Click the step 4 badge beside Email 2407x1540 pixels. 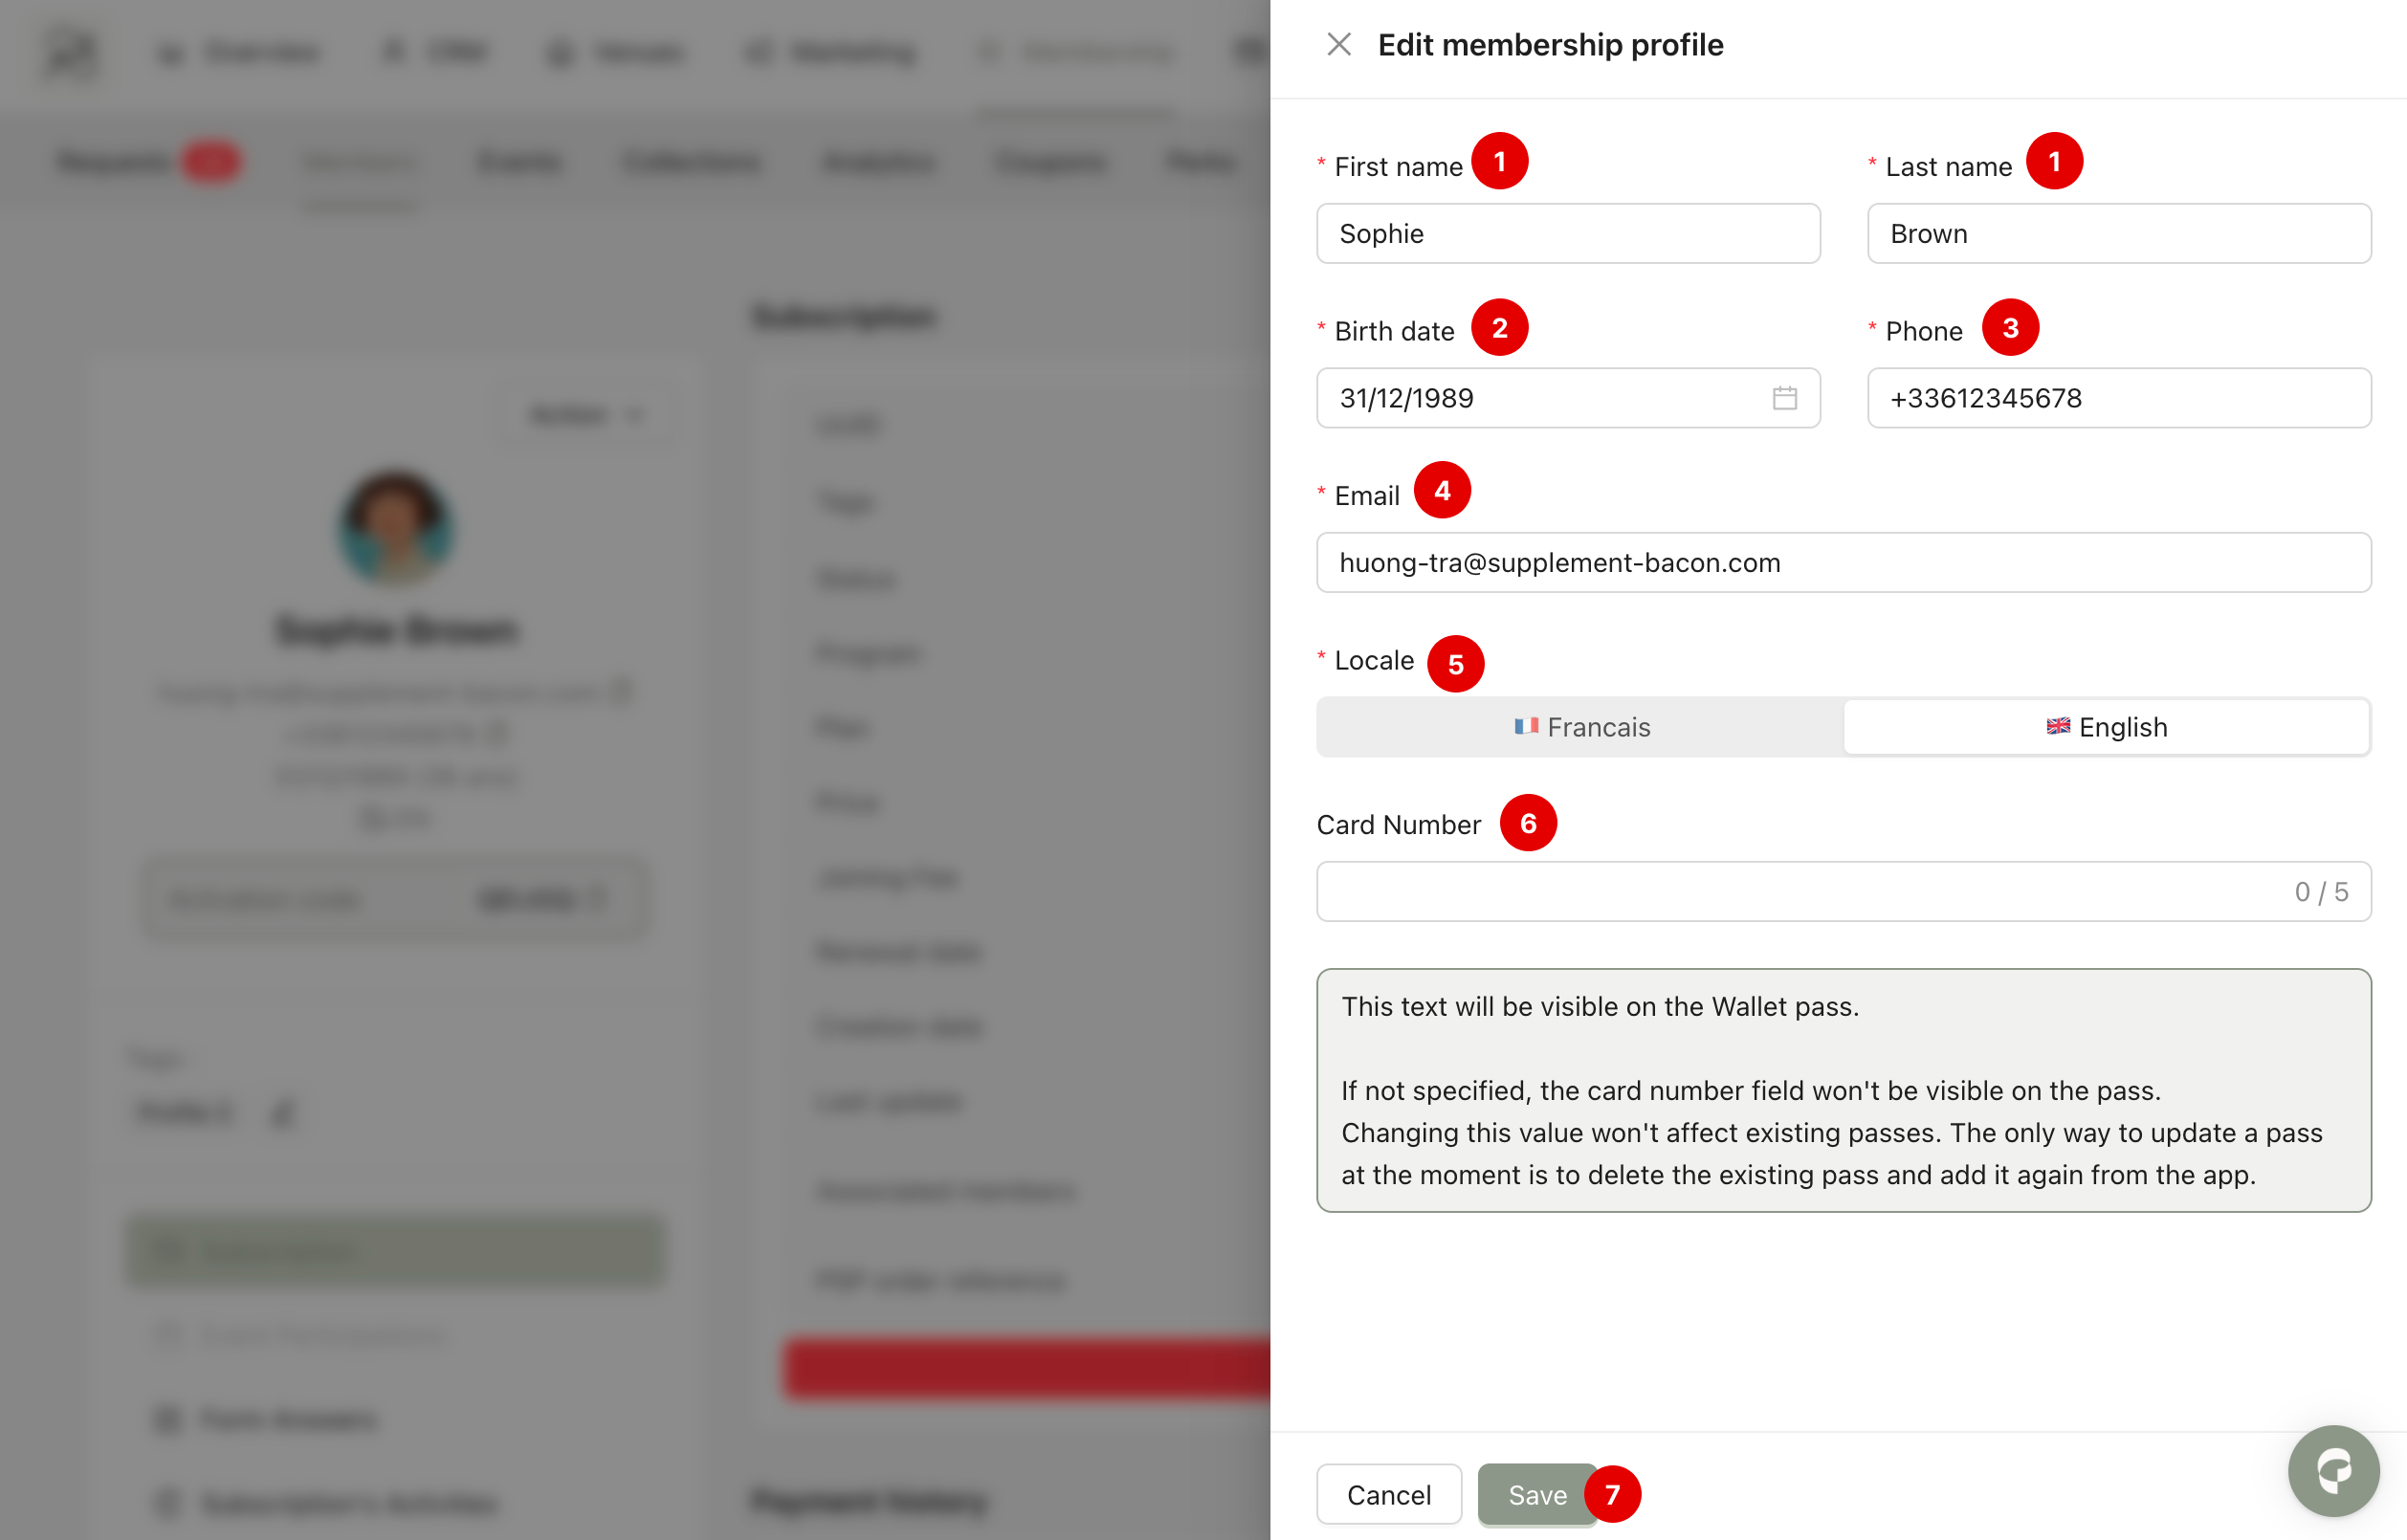pos(1442,491)
